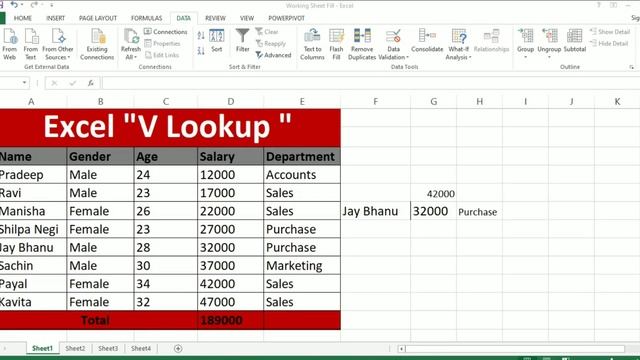Select column F header
Image resolution: width=640 pixels, height=360 pixels.
click(x=376, y=101)
